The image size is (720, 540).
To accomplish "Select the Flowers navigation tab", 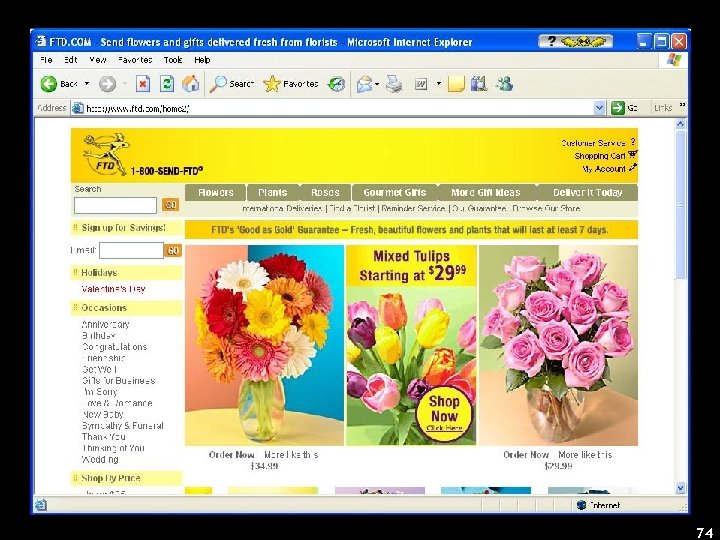I will pos(215,192).
